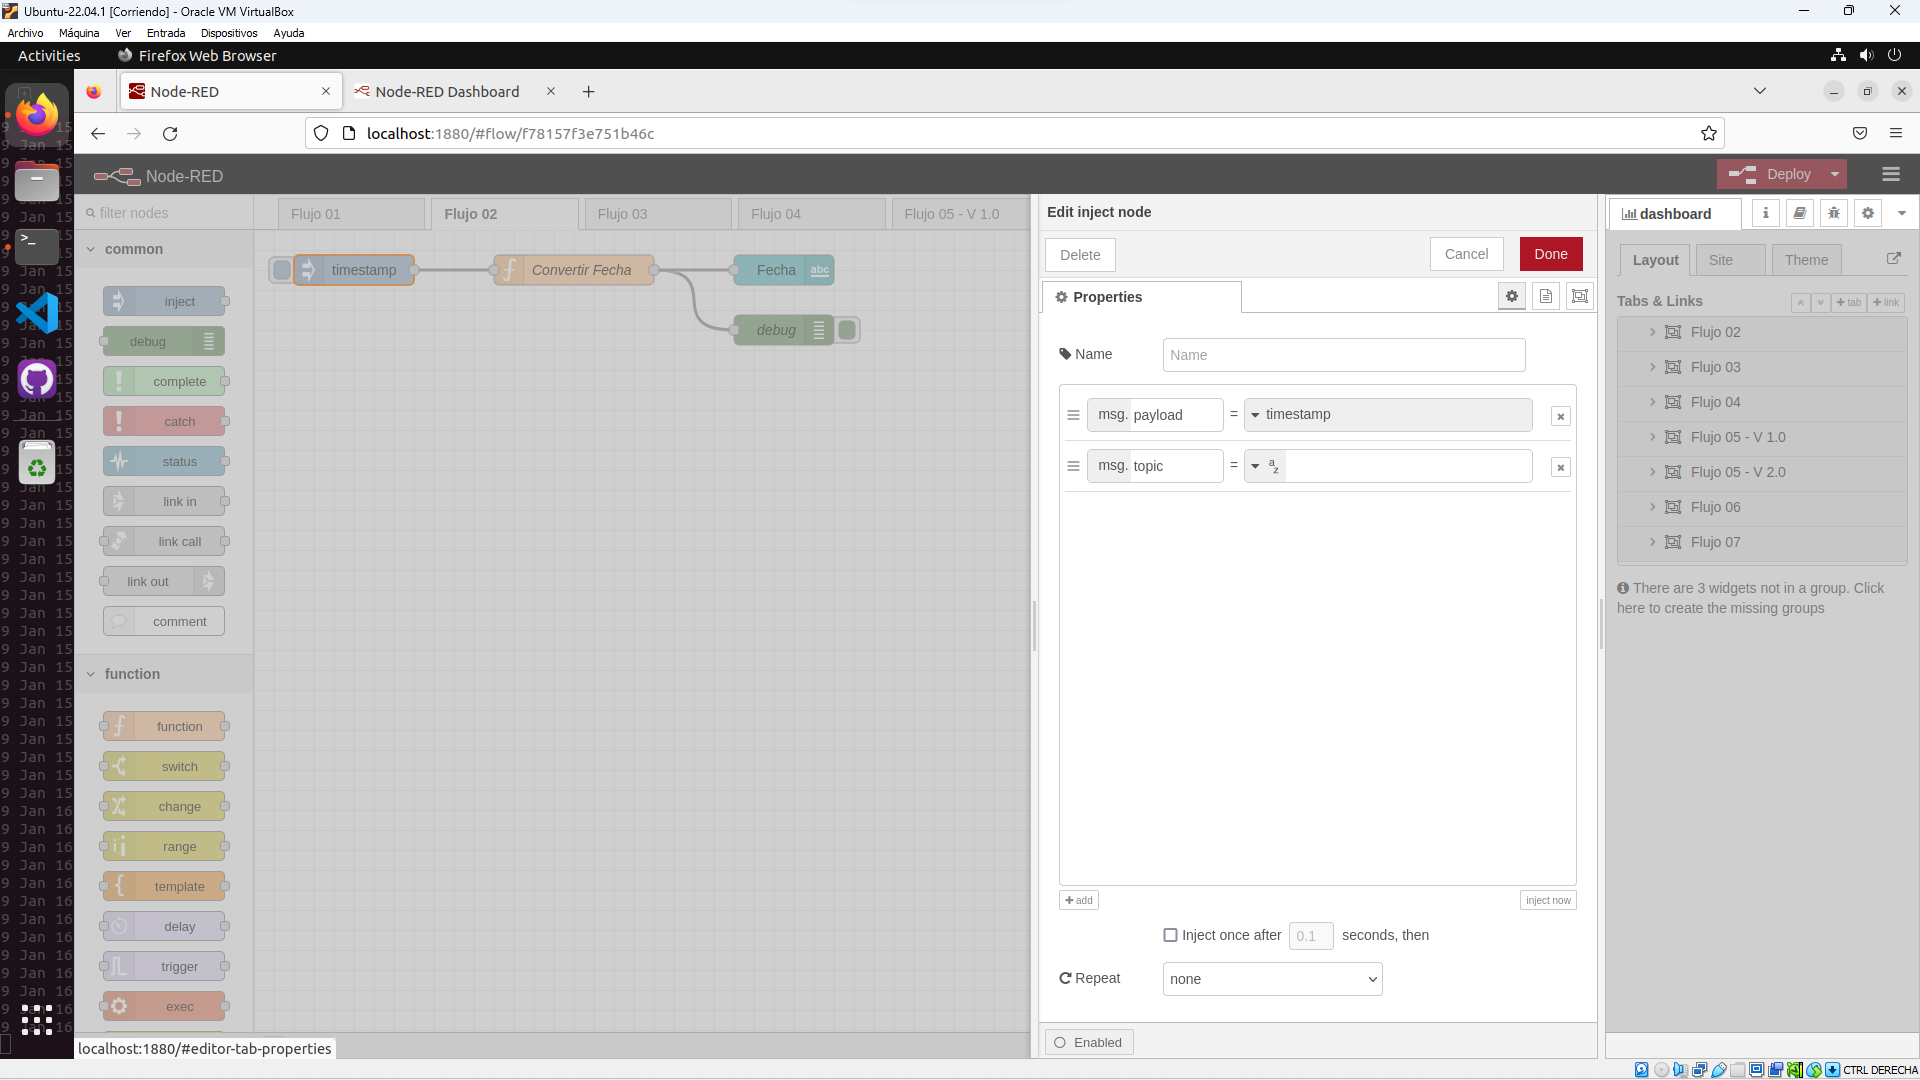The width and height of the screenshot is (1920, 1080).
Task: Open debug messages bug icon
Action: [x=1834, y=213]
